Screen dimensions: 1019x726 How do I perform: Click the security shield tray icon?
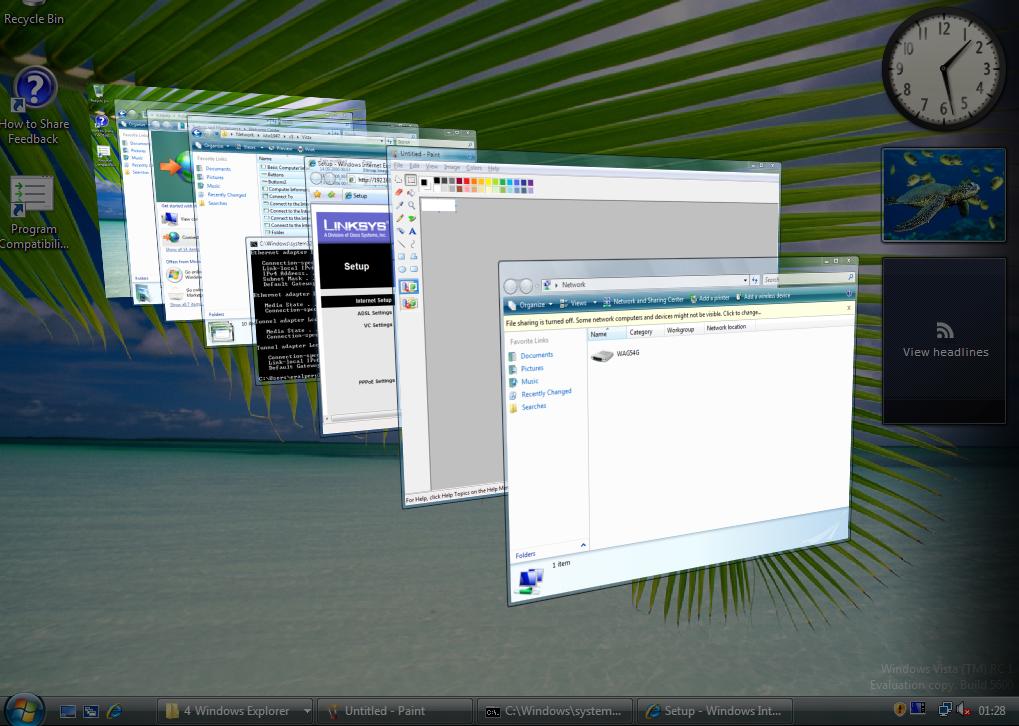point(901,710)
